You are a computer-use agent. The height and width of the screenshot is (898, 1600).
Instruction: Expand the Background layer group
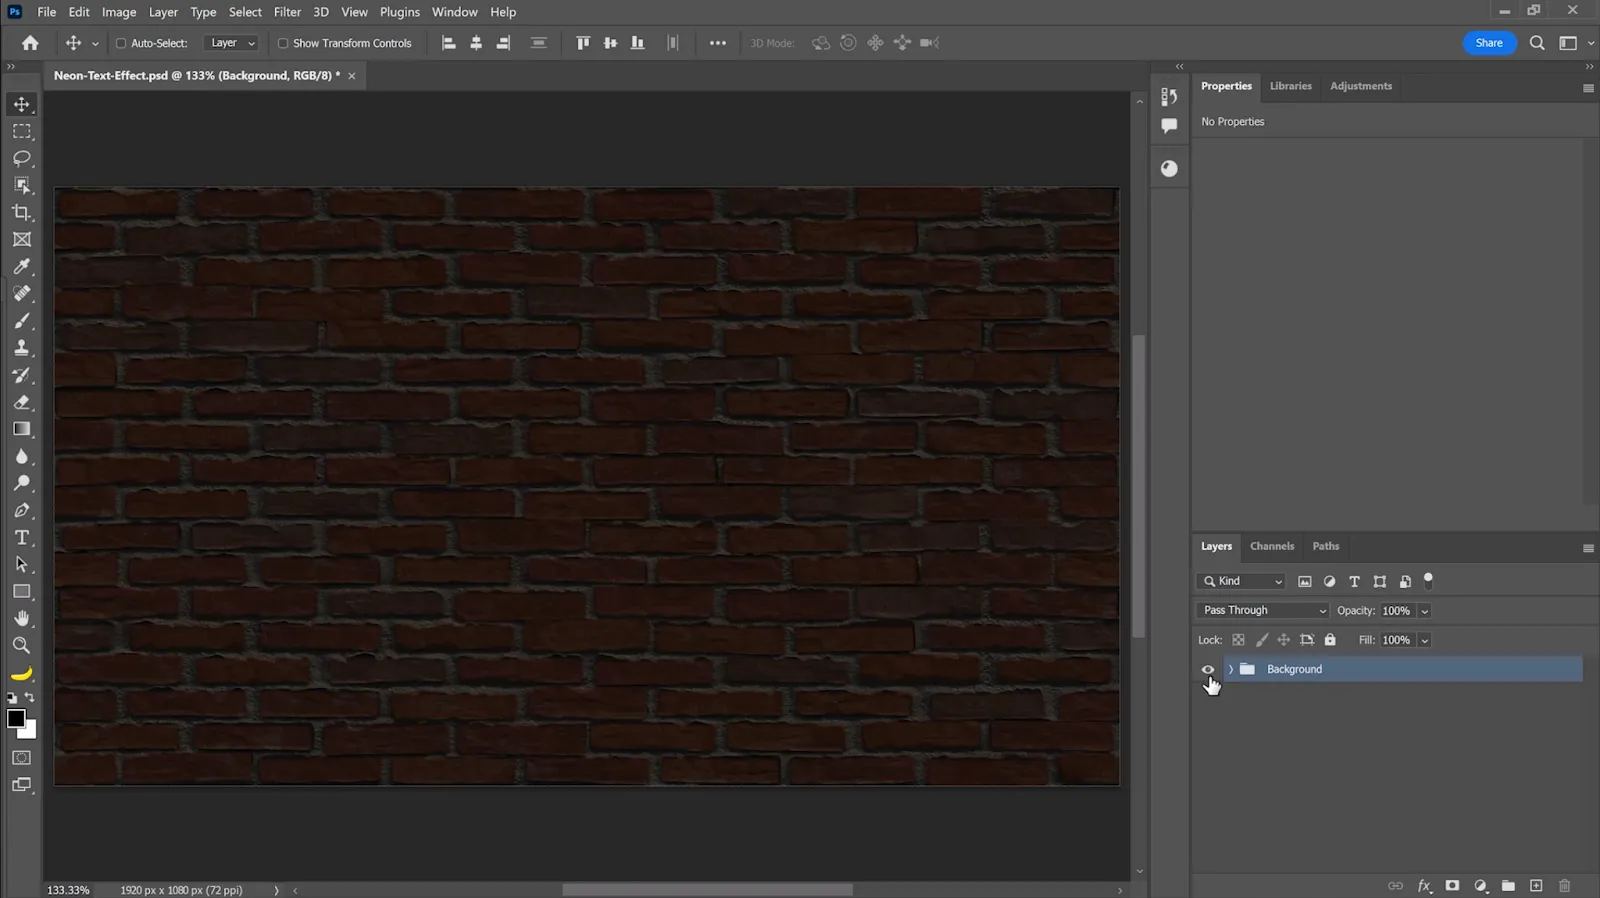click(1231, 670)
